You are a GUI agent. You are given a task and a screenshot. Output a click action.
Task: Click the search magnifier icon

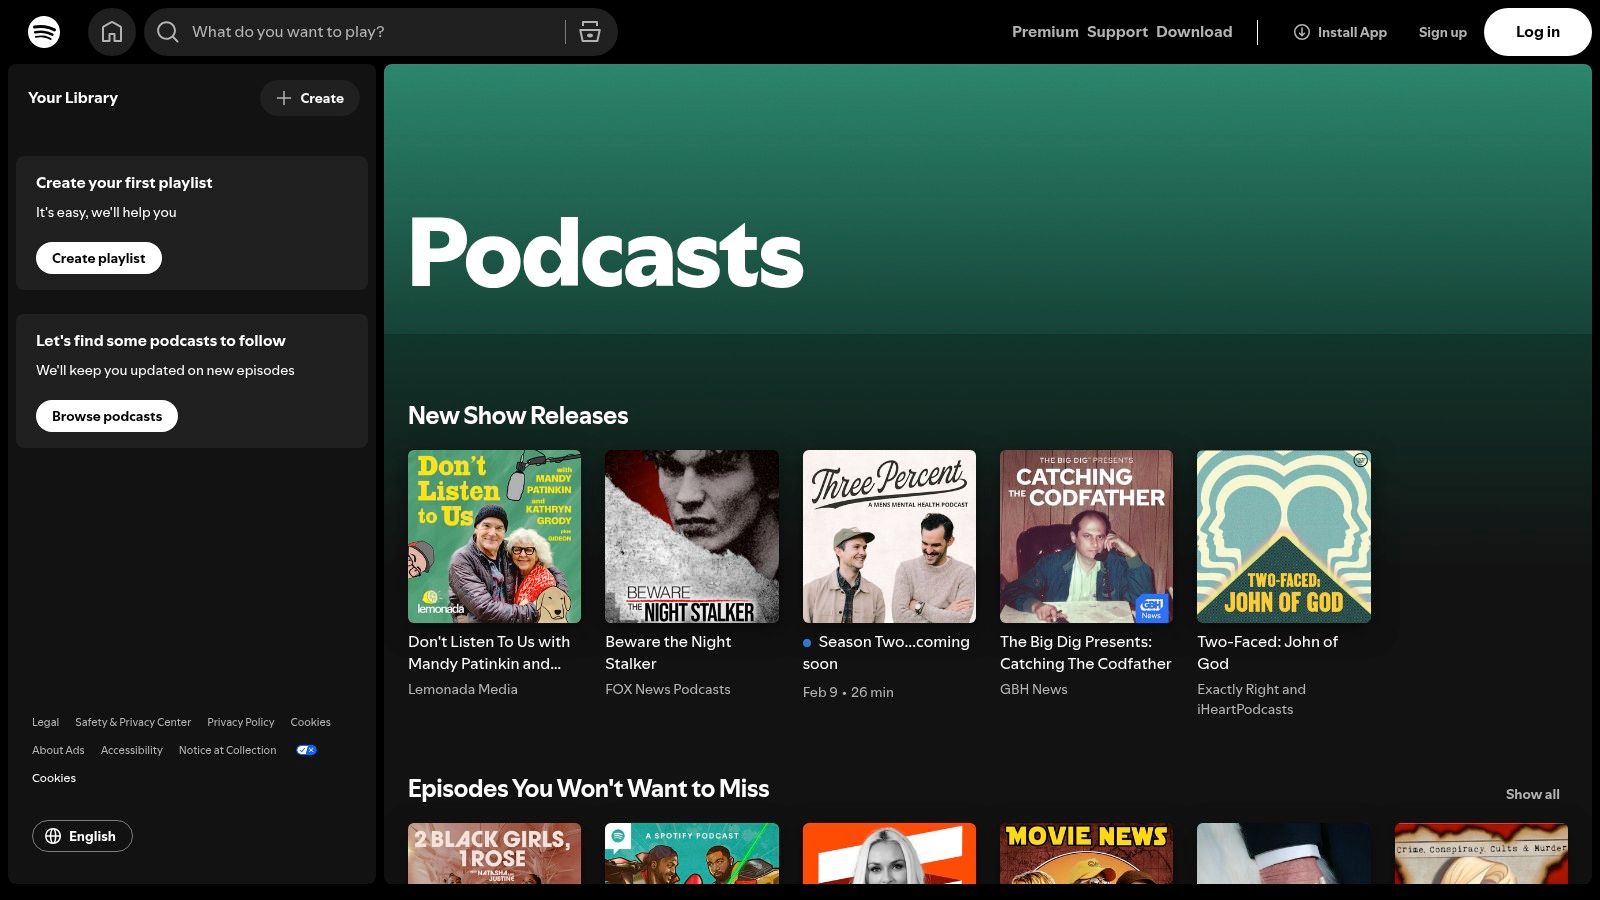coord(167,31)
